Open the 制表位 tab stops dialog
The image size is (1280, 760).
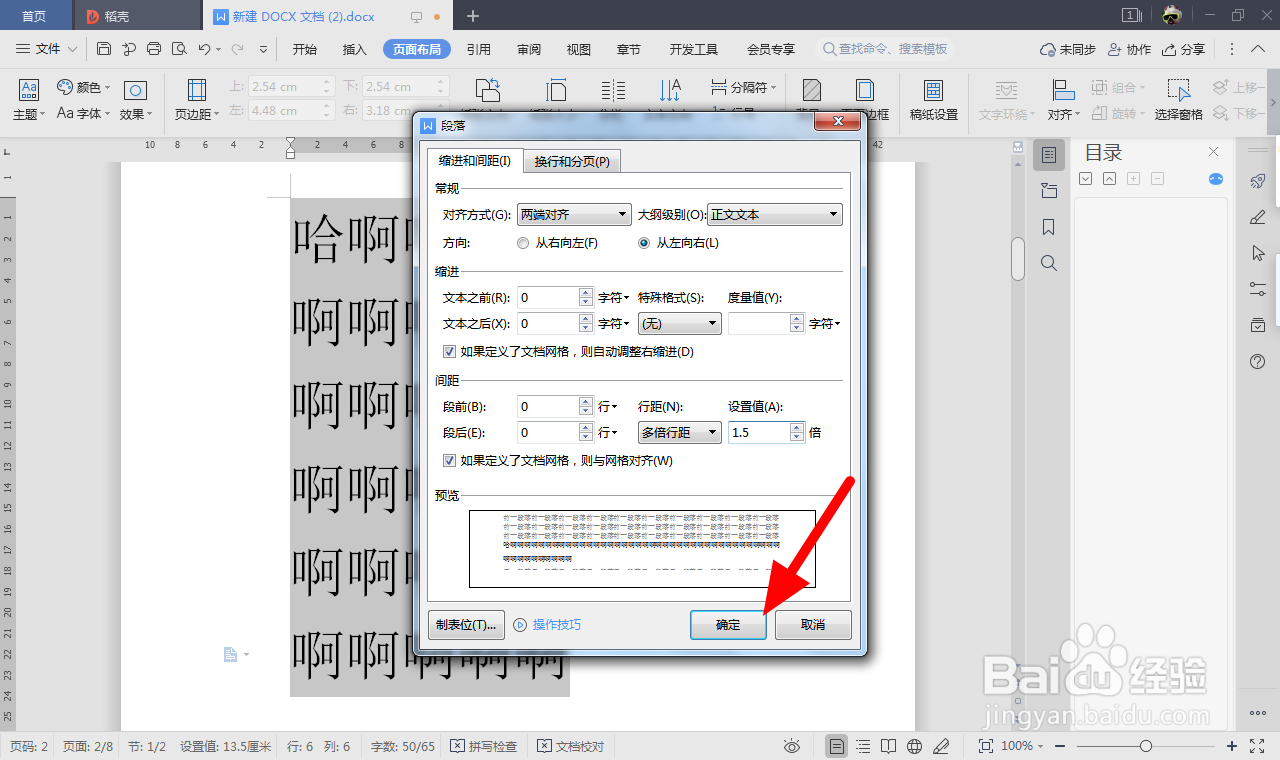pyautogui.click(x=465, y=624)
